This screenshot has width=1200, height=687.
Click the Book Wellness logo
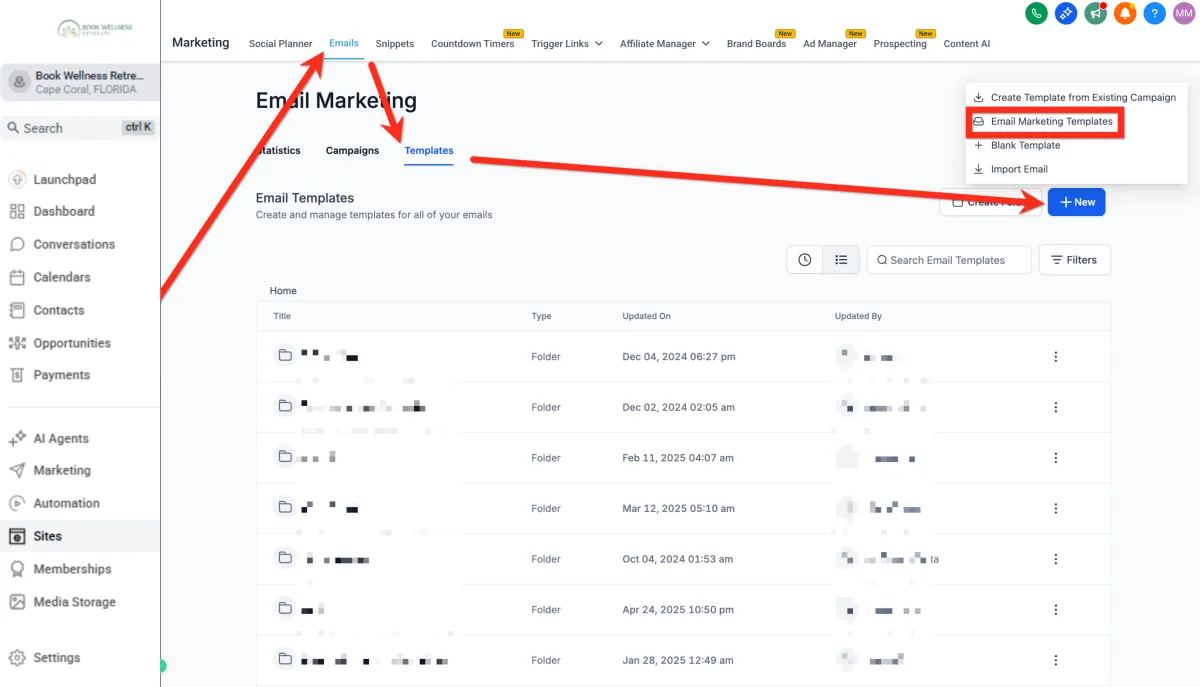pos(96,30)
